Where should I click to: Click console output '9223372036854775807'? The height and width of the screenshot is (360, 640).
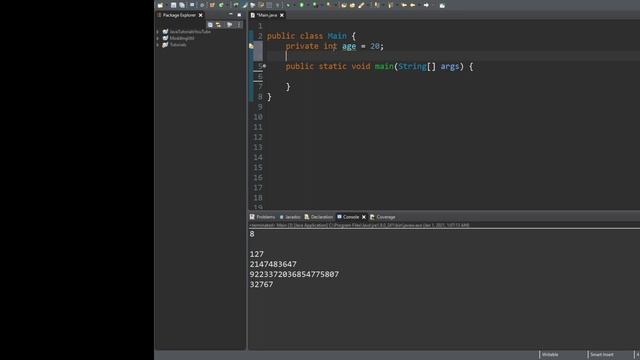294,274
